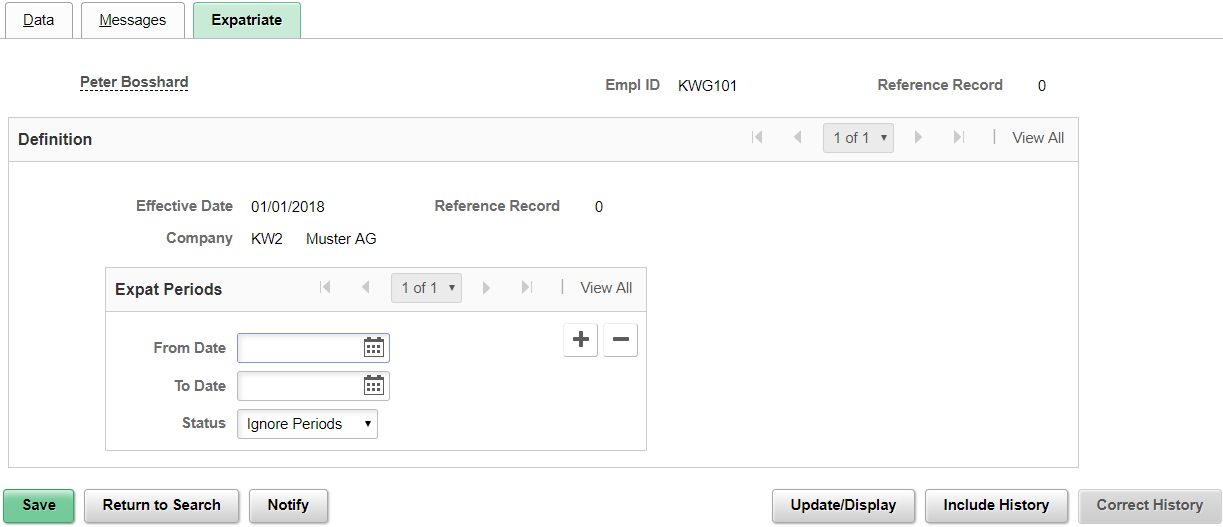Open Peter Bosshard name link
The width and height of the screenshot is (1223, 527).
click(x=134, y=82)
